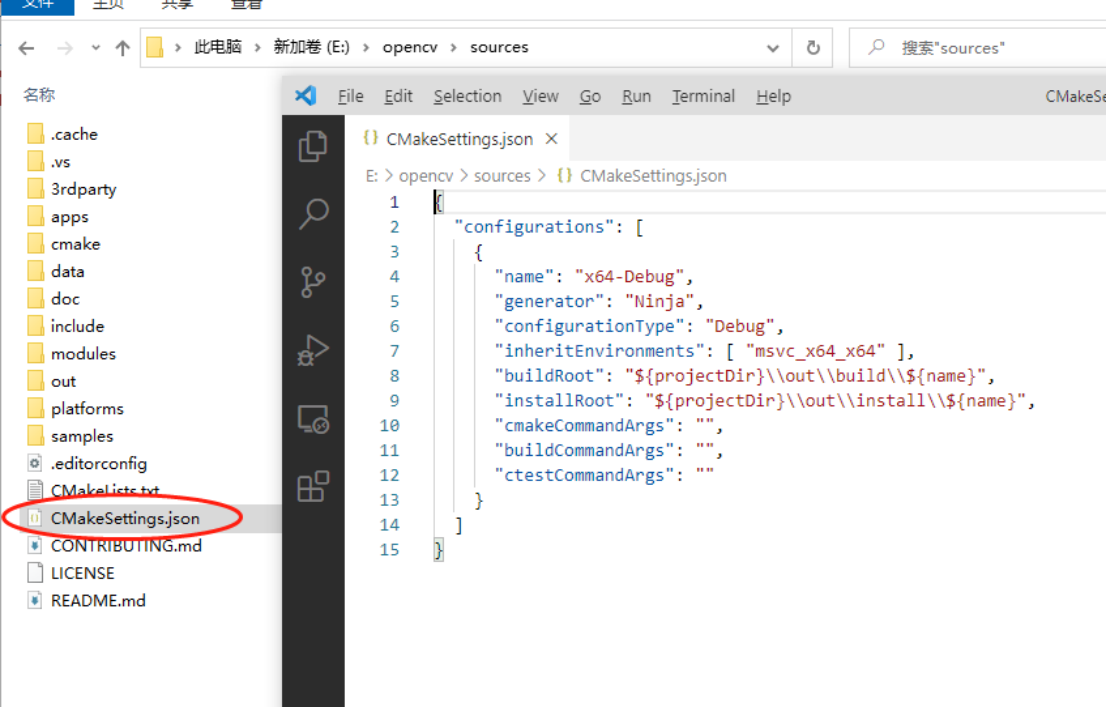The image size is (1107, 707).
Task: Select the .cache folder
Action: point(73,134)
